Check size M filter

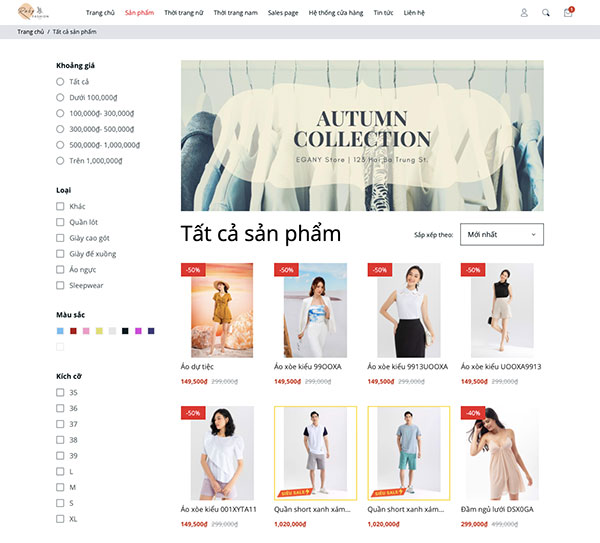60,487
